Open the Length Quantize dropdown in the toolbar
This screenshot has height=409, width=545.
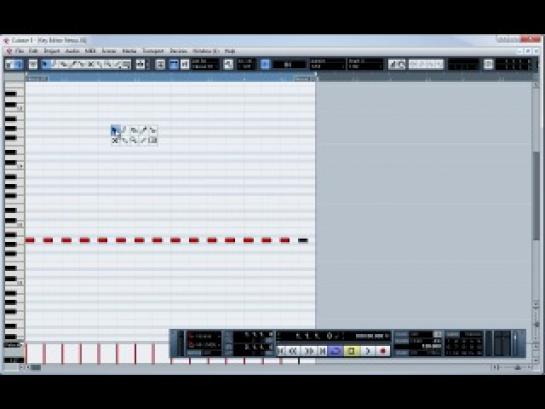click(x=365, y=64)
